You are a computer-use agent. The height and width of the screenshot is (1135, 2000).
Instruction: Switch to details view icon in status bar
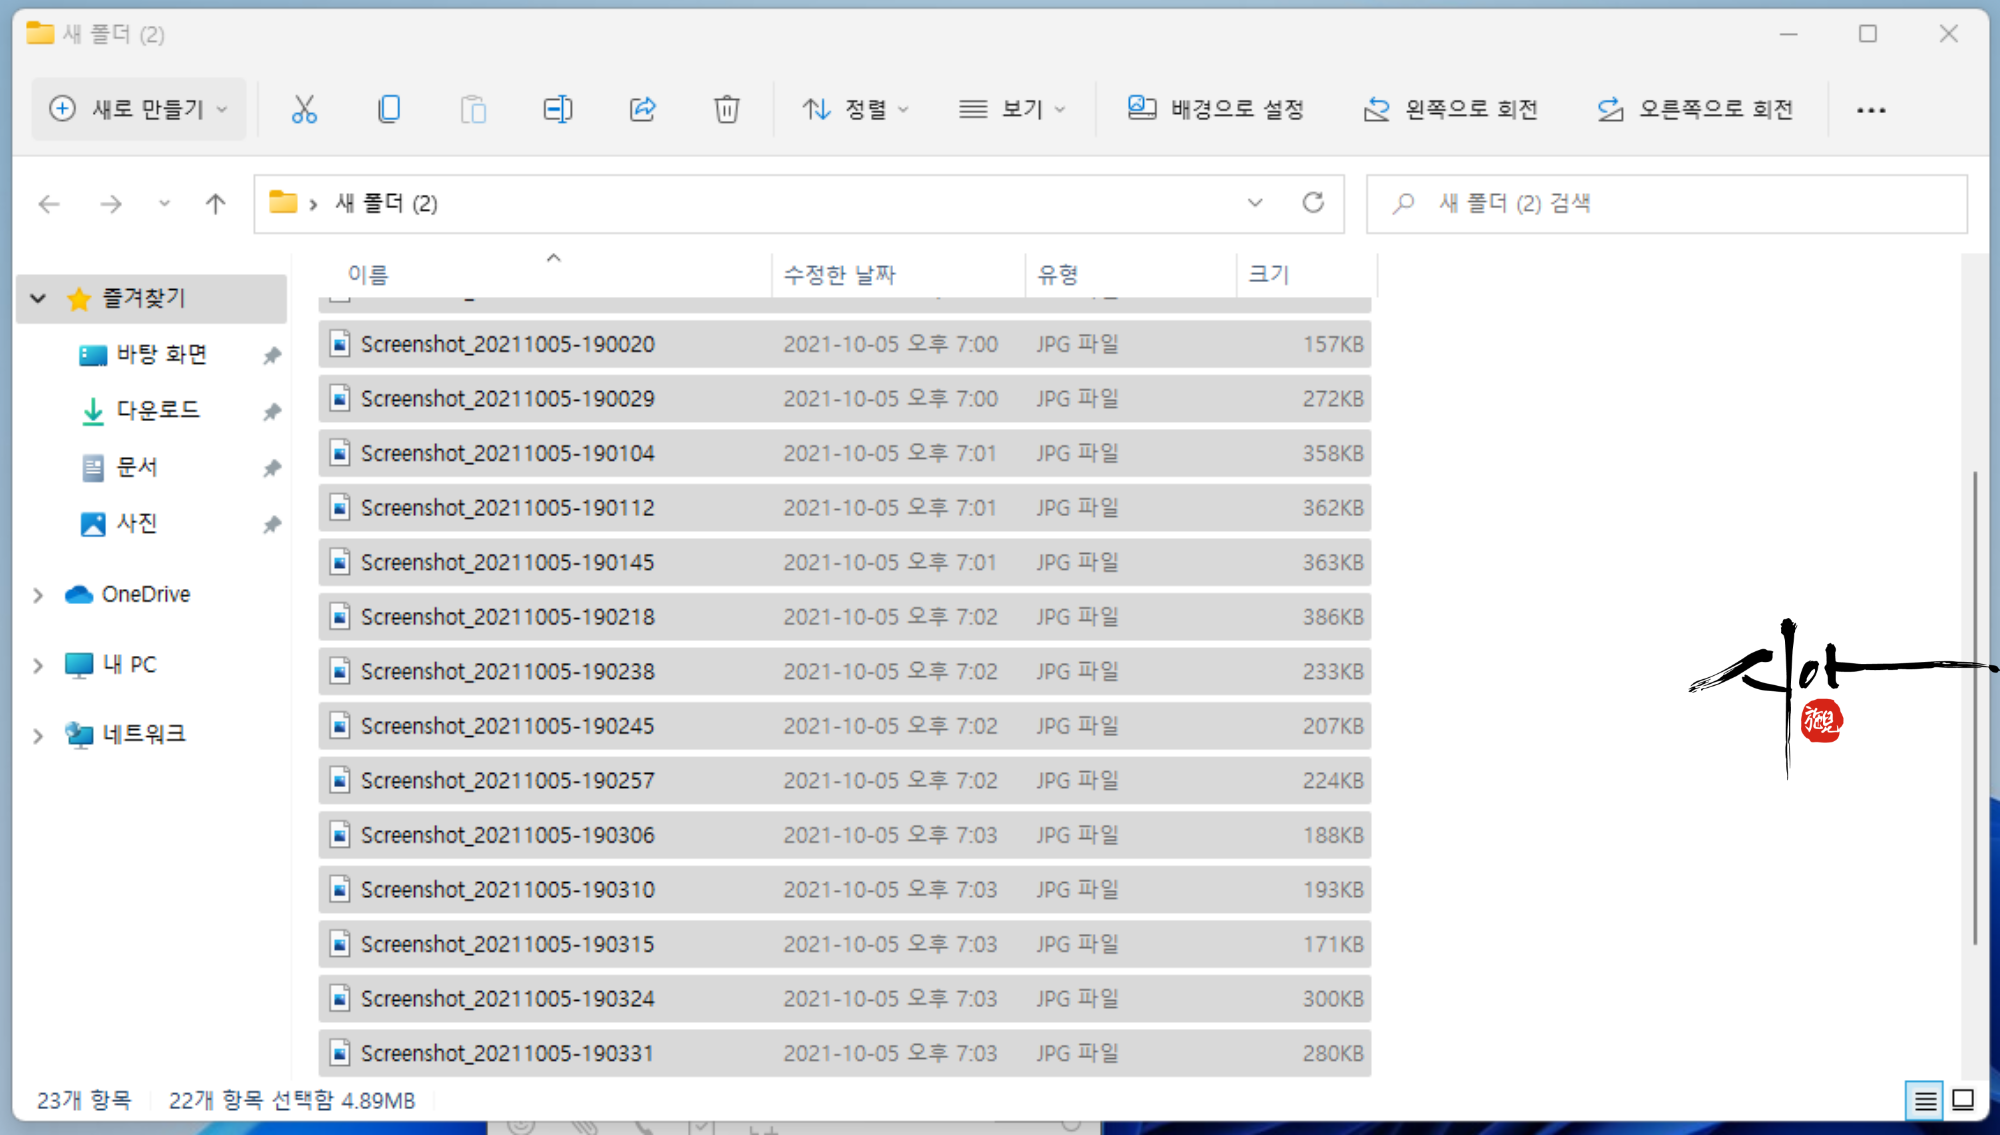click(x=1924, y=1101)
